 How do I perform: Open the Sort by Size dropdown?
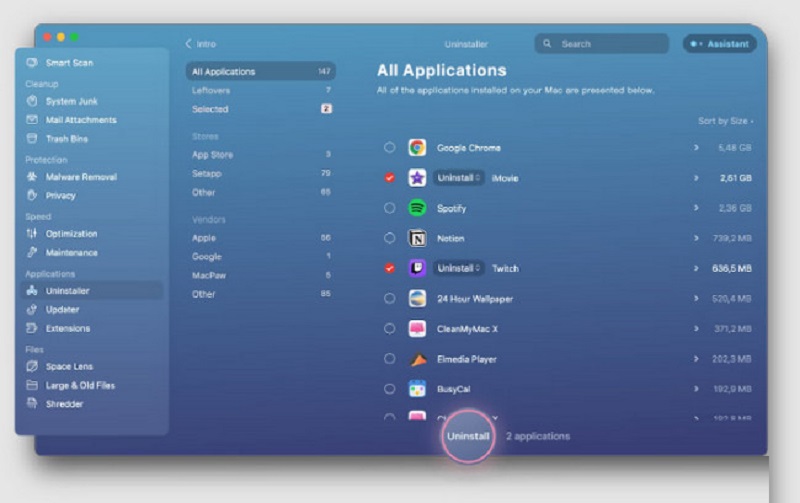(x=725, y=121)
